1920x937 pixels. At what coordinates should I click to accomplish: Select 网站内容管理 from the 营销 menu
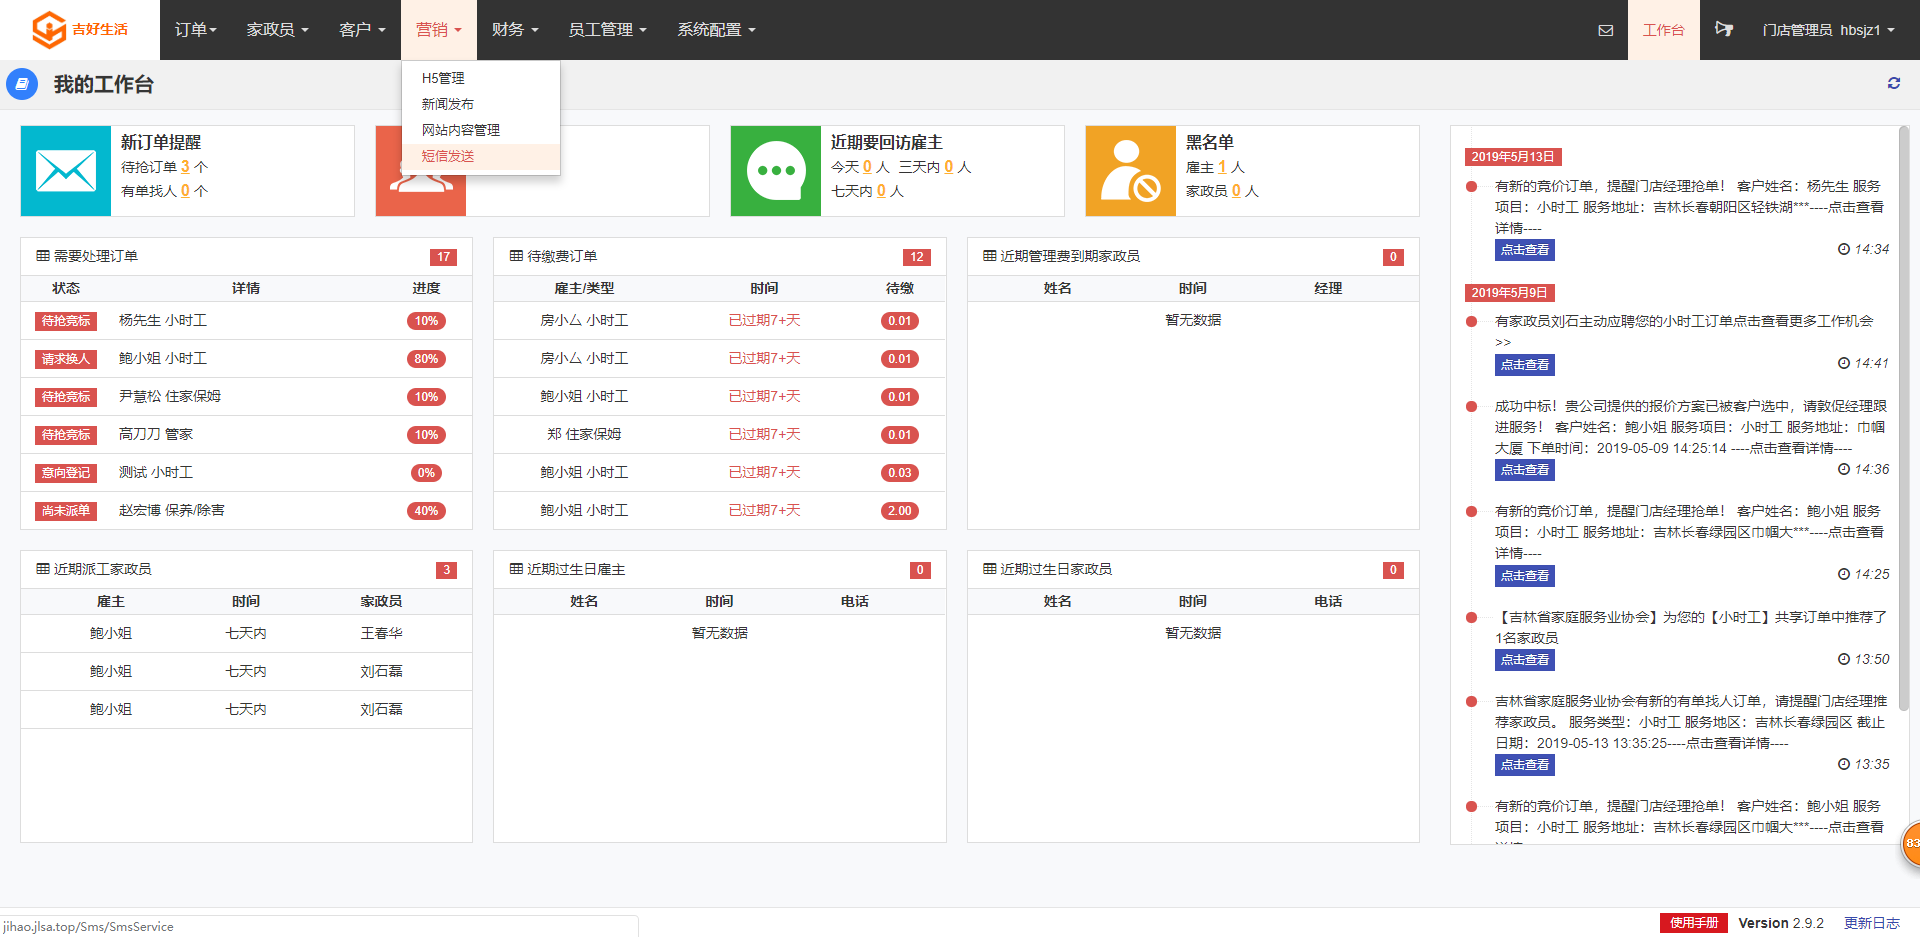pos(480,130)
